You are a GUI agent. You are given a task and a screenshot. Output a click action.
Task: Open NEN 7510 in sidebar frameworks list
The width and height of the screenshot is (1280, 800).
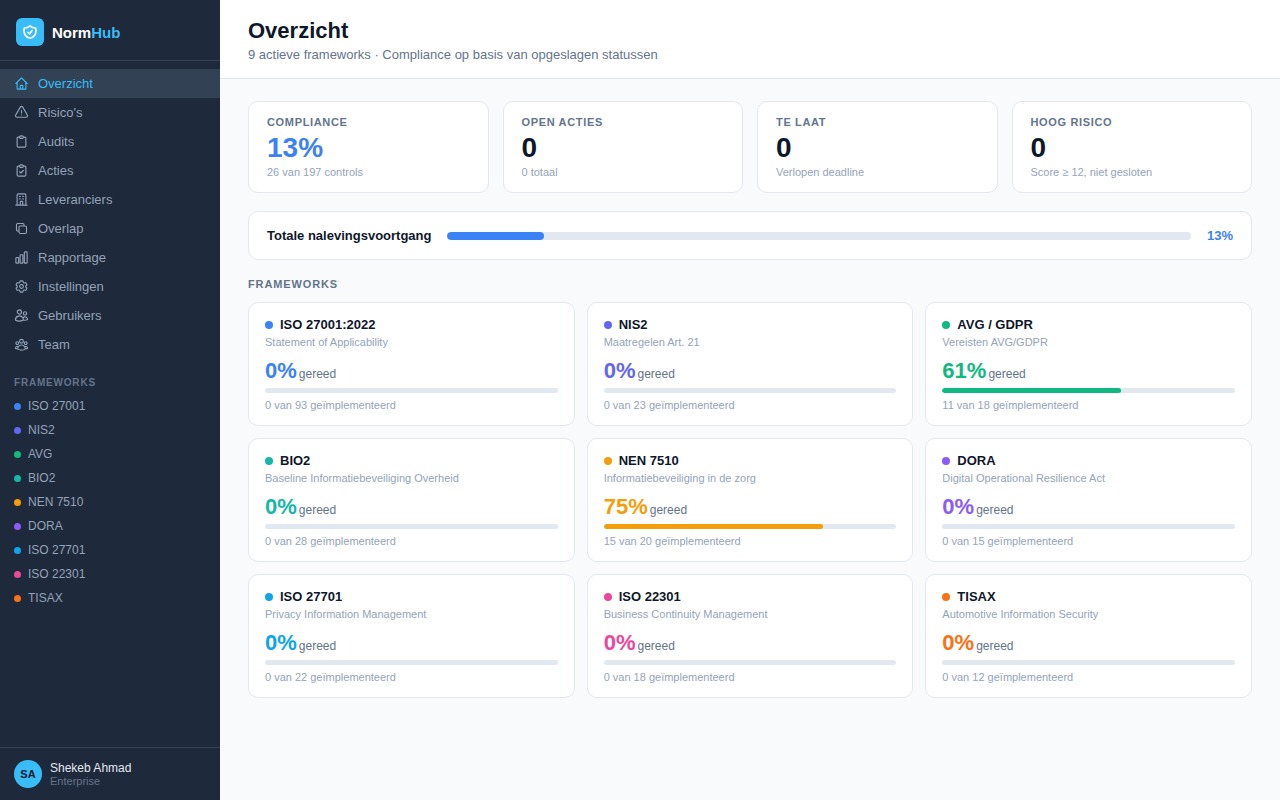click(x=110, y=502)
